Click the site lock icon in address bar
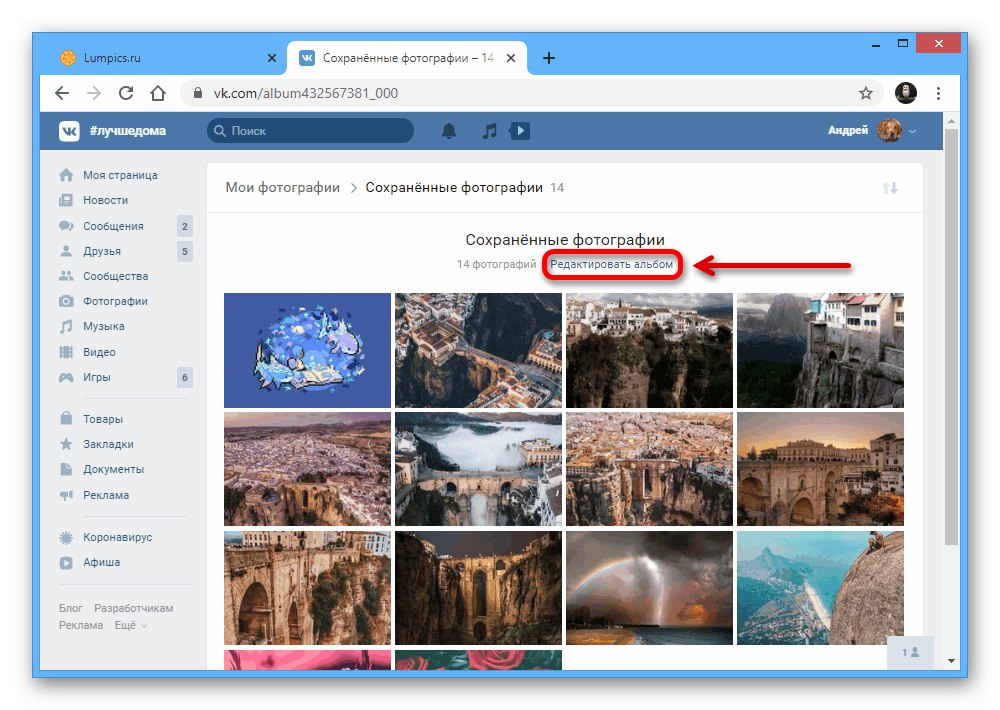This screenshot has width=1000, height=710. pyautogui.click(x=198, y=93)
